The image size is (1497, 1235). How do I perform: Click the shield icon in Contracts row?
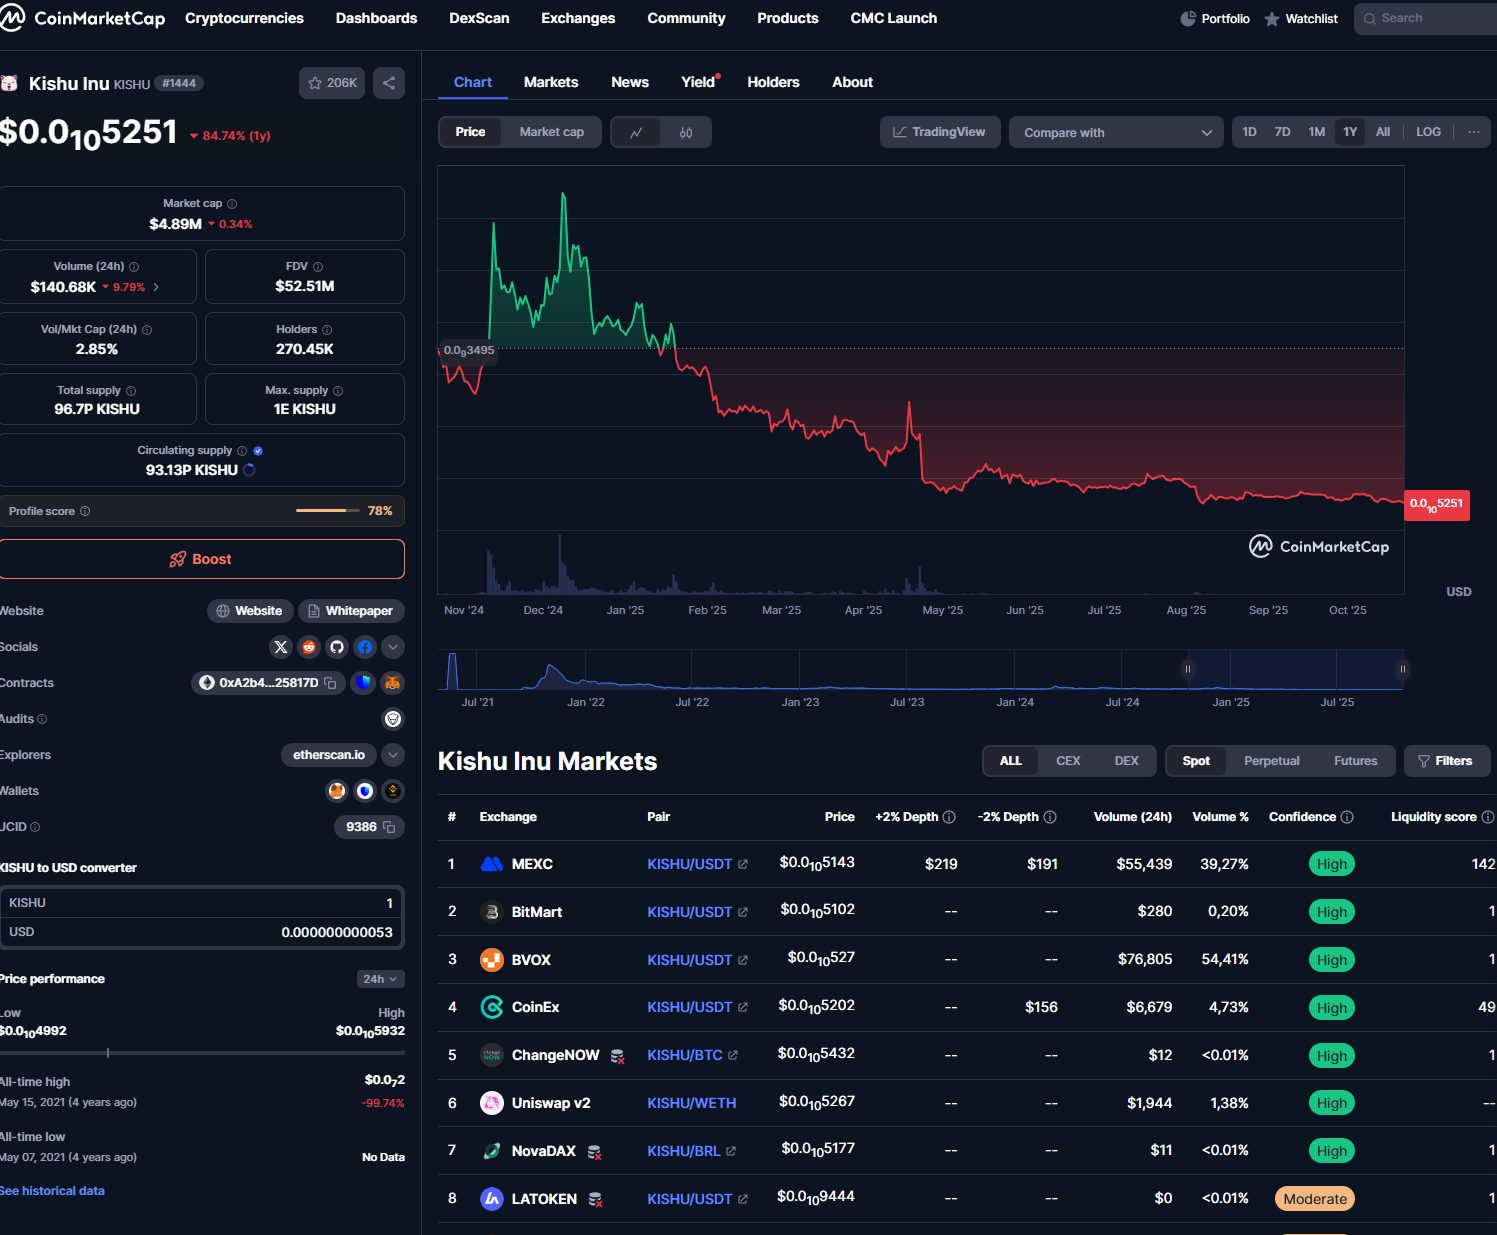(363, 683)
